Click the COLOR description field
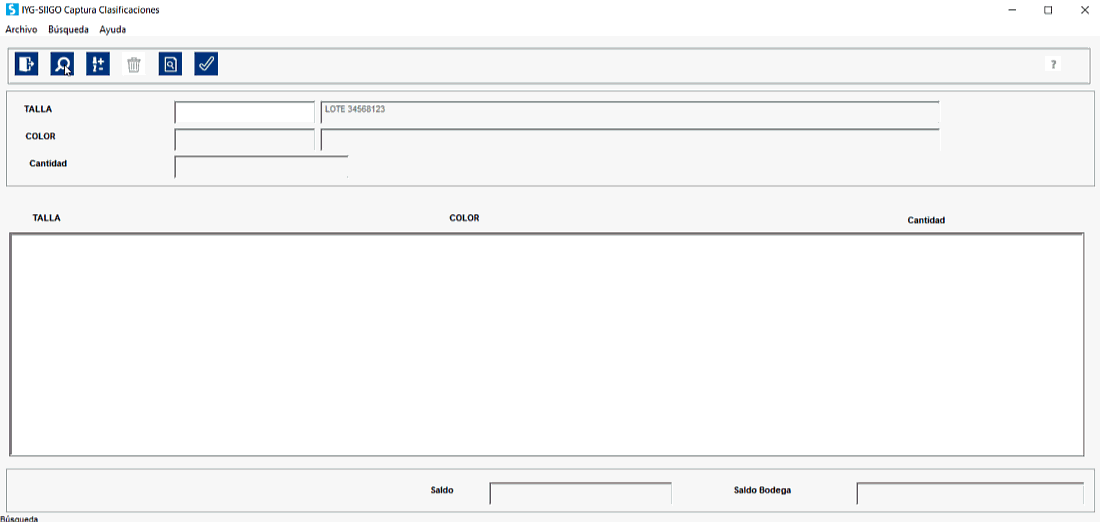Image resolution: width=1100 pixels, height=522 pixels. coord(630,140)
